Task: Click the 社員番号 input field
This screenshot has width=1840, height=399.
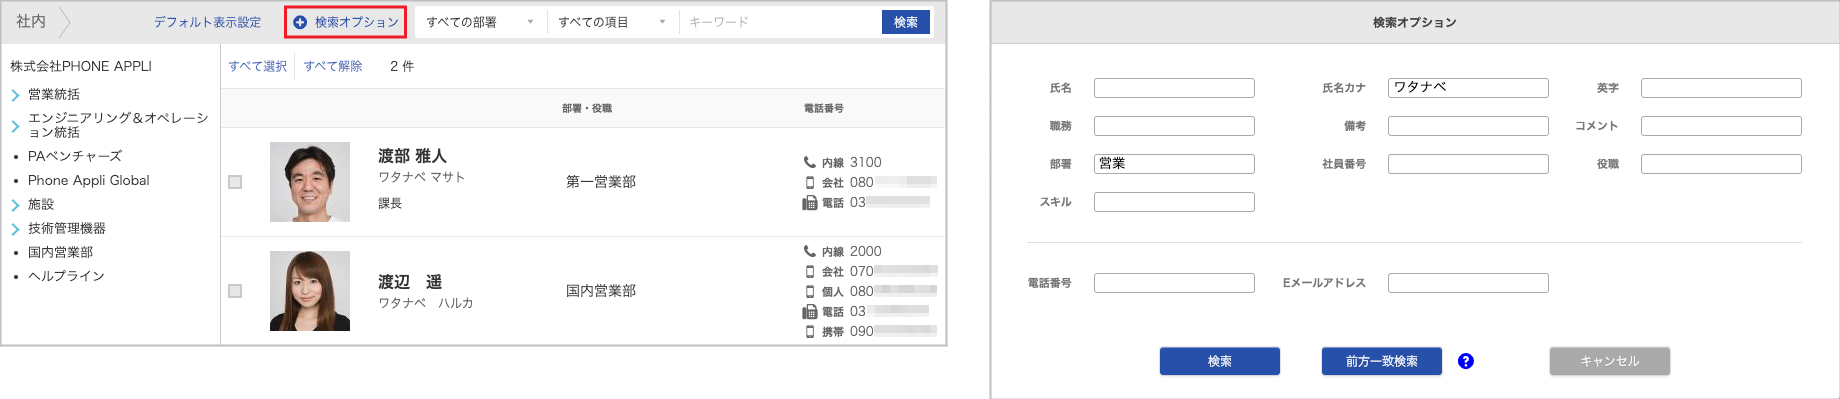Action: [1468, 164]
